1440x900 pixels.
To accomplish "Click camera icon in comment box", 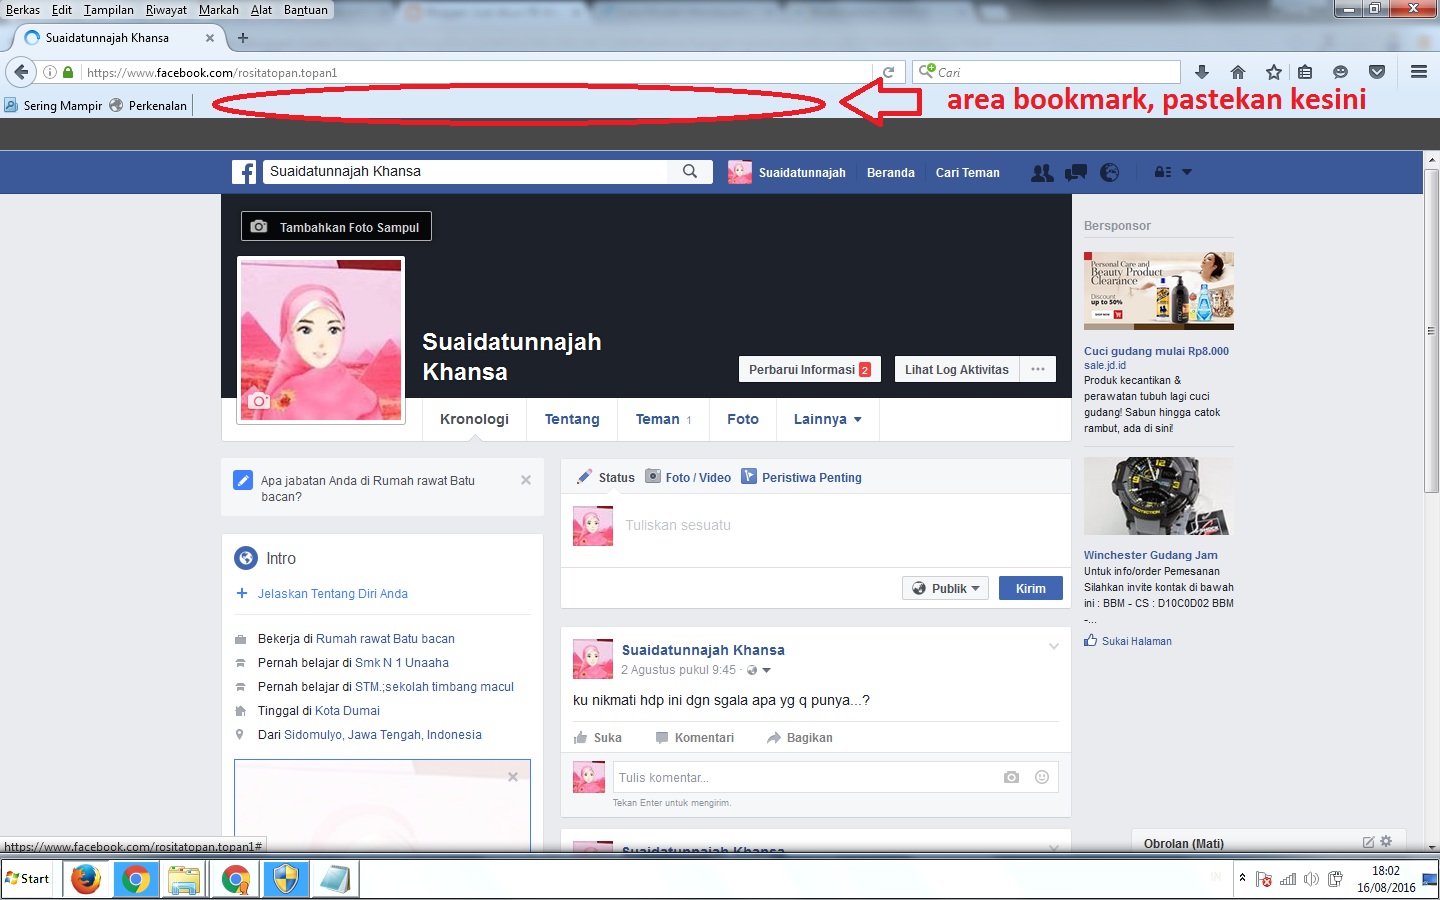I will tap(1011, 777).
